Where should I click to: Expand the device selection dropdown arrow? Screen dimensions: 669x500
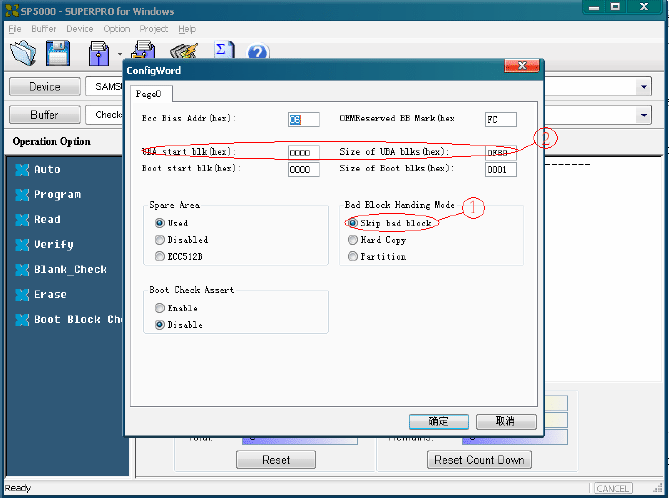643,87
